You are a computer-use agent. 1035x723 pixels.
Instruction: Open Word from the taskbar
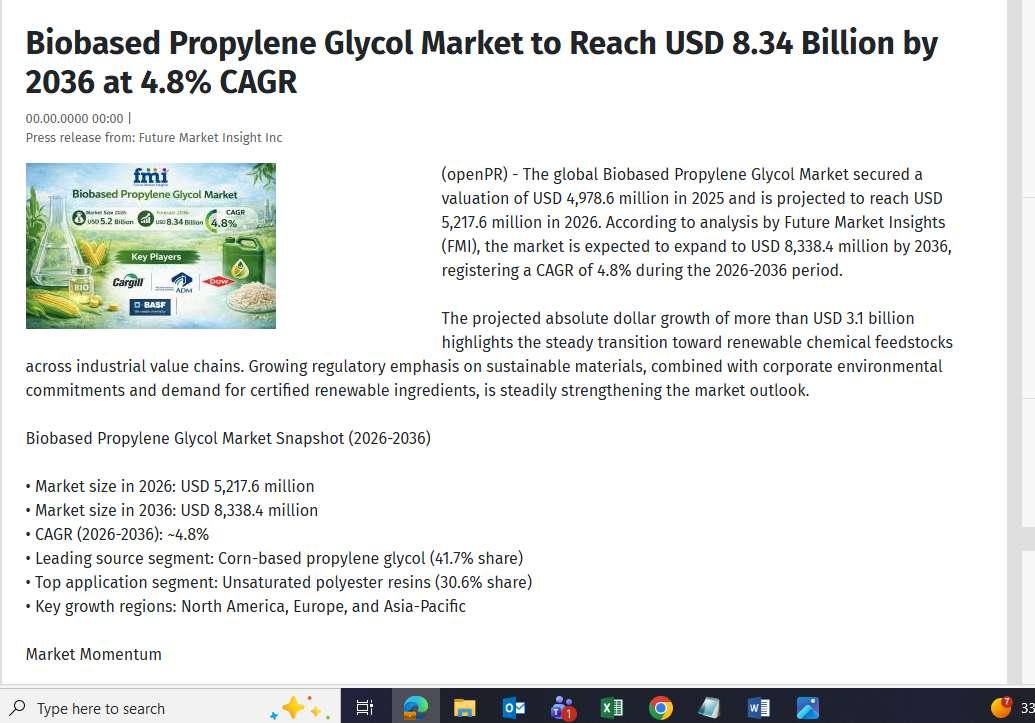click(x=758, y=708)
